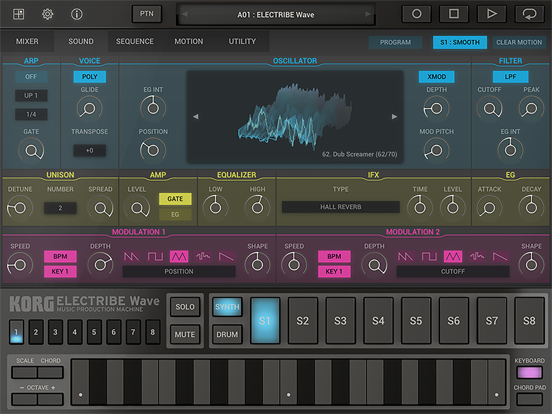Viewport: 552px width, 414px height.
Task: Open pattern name A01 ELECTRIBE Wave selector
Action: (276, 14)
